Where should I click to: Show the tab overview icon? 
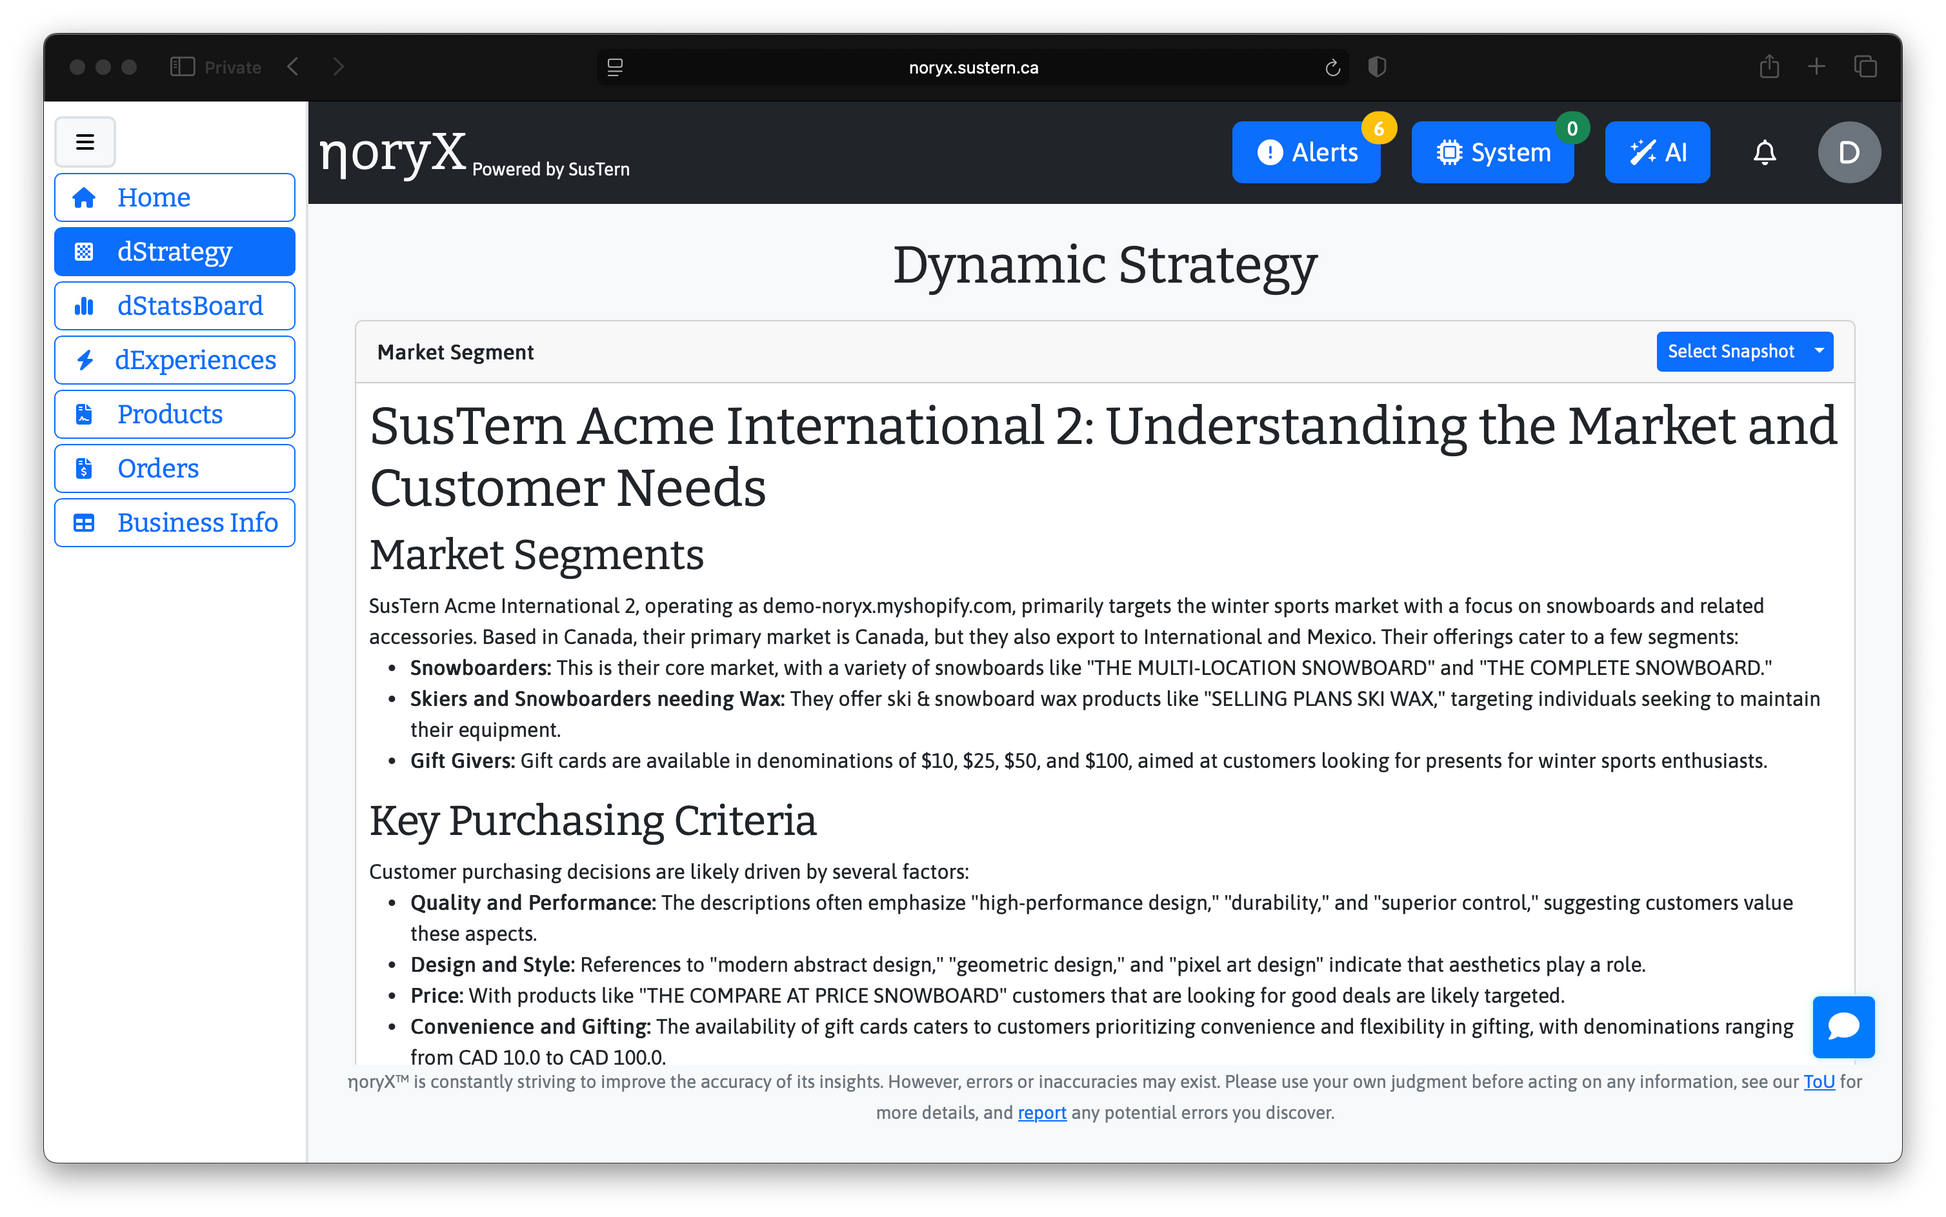pyautogui.click(x=1865, y=67)
